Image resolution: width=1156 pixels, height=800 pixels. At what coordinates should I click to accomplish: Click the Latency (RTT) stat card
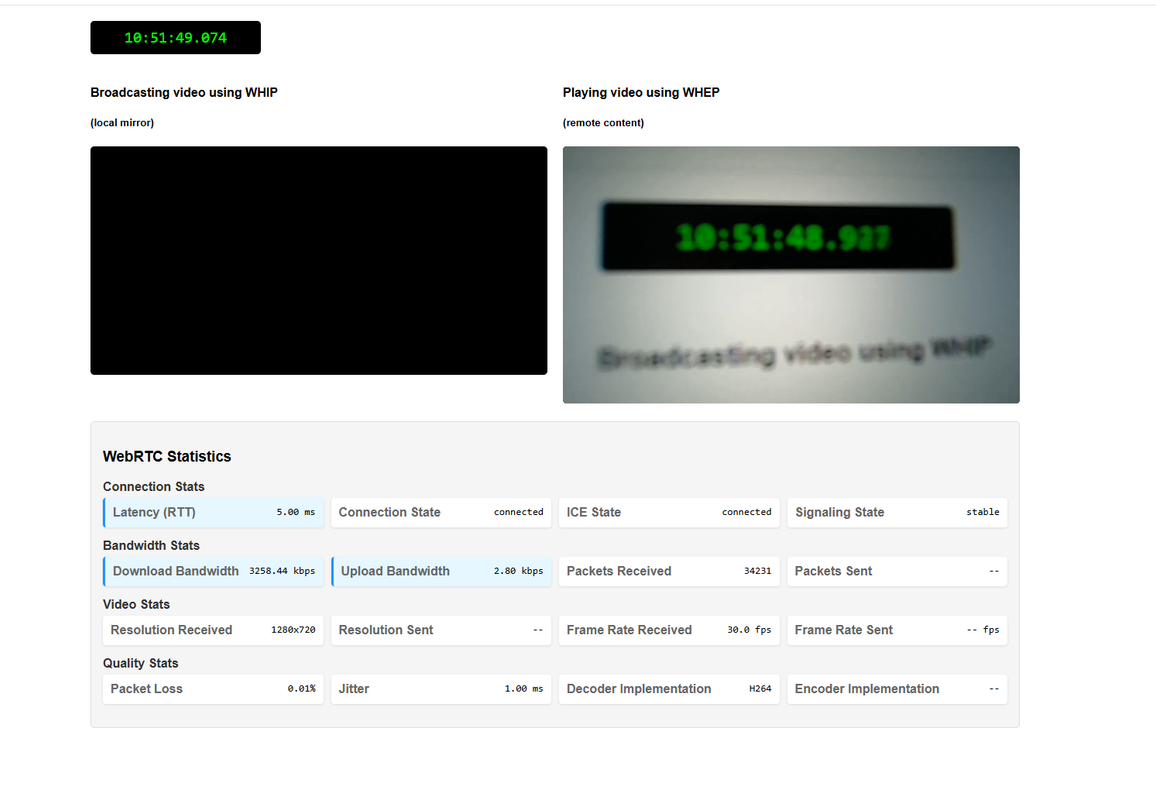click(x=213, y=512)
